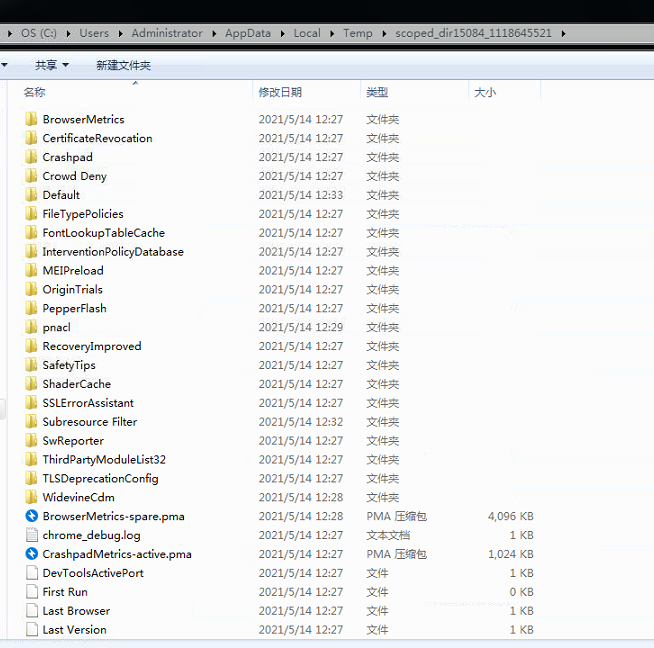Click the "4,096 KB" size value
654x648 pixels.
pos(511,516)
